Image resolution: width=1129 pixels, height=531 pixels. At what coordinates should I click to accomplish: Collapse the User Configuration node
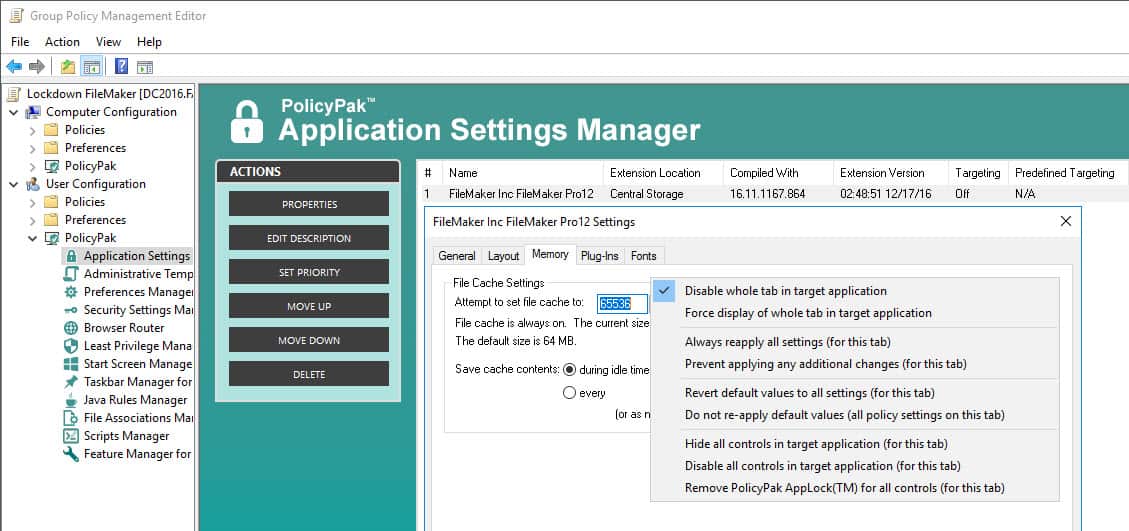click(x=13, y=184)
